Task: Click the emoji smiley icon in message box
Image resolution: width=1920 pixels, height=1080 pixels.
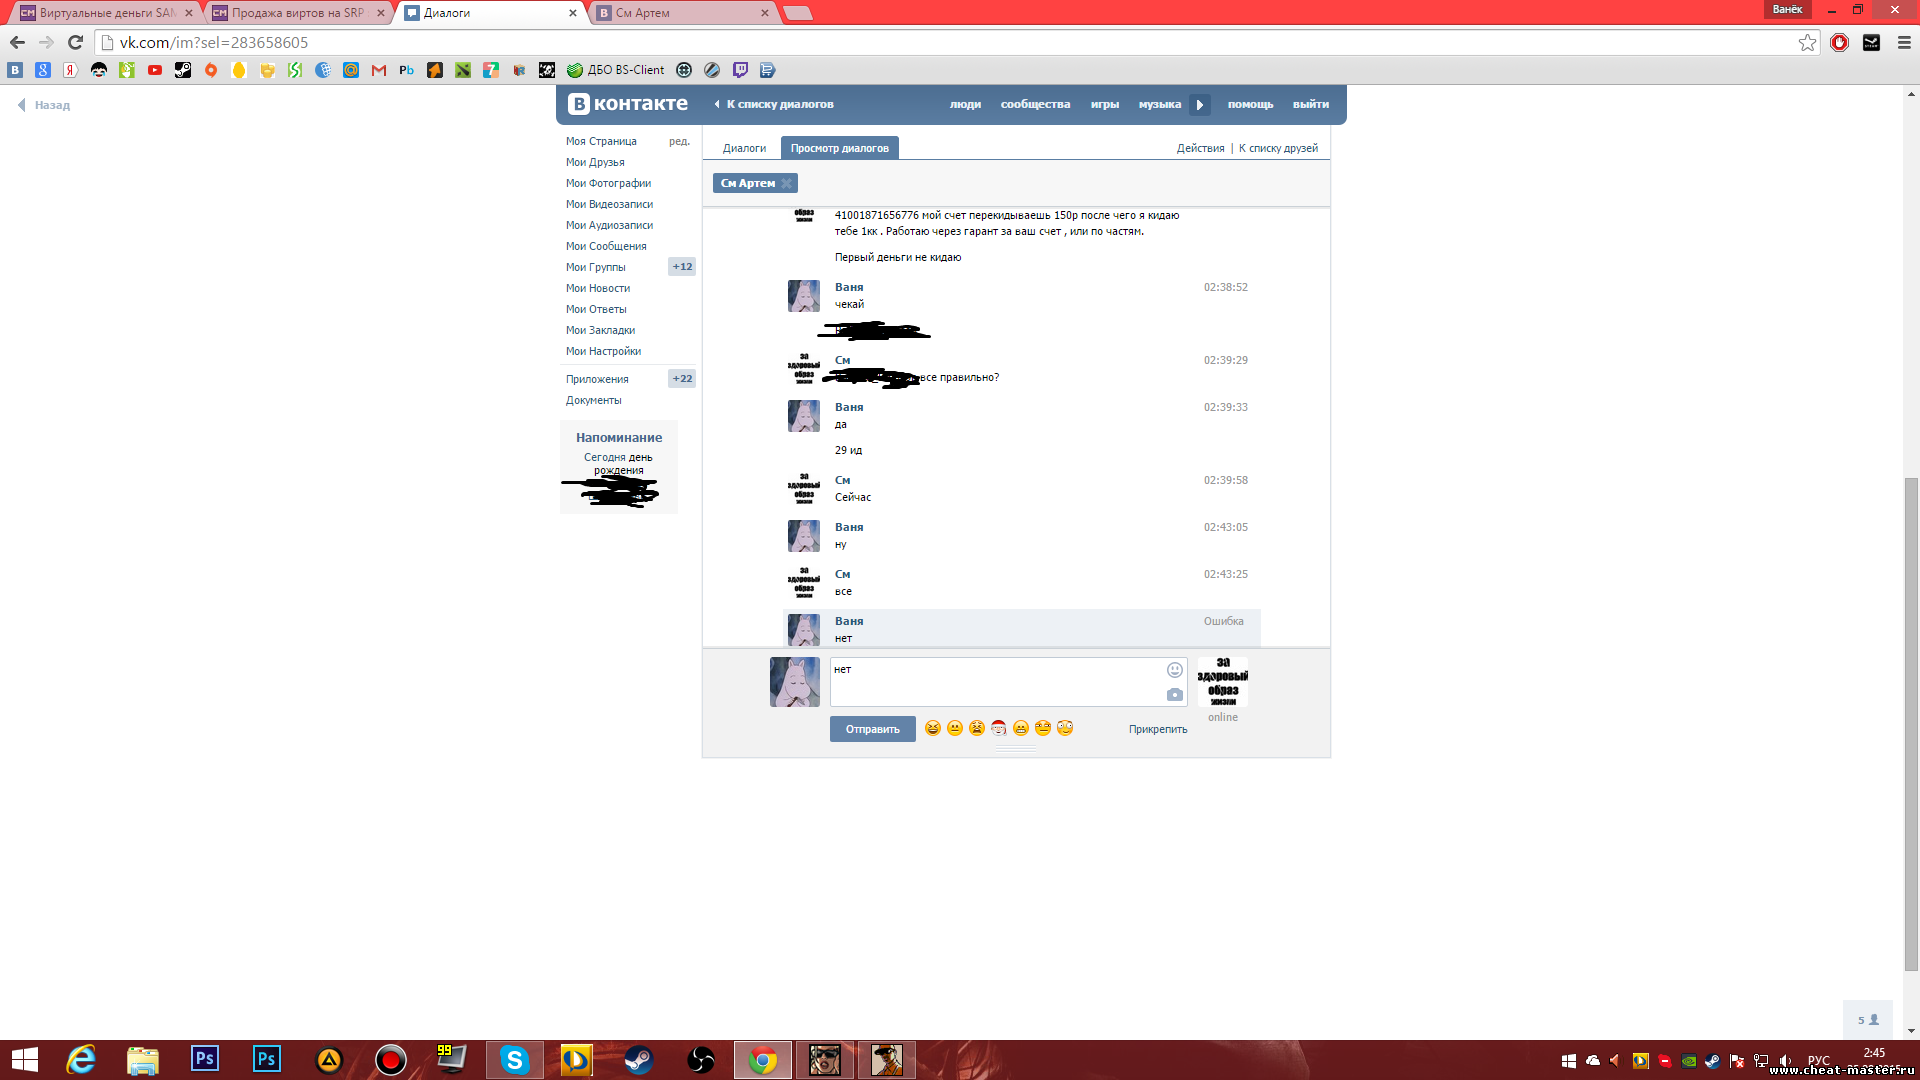Action: (x=1174, y=670)
